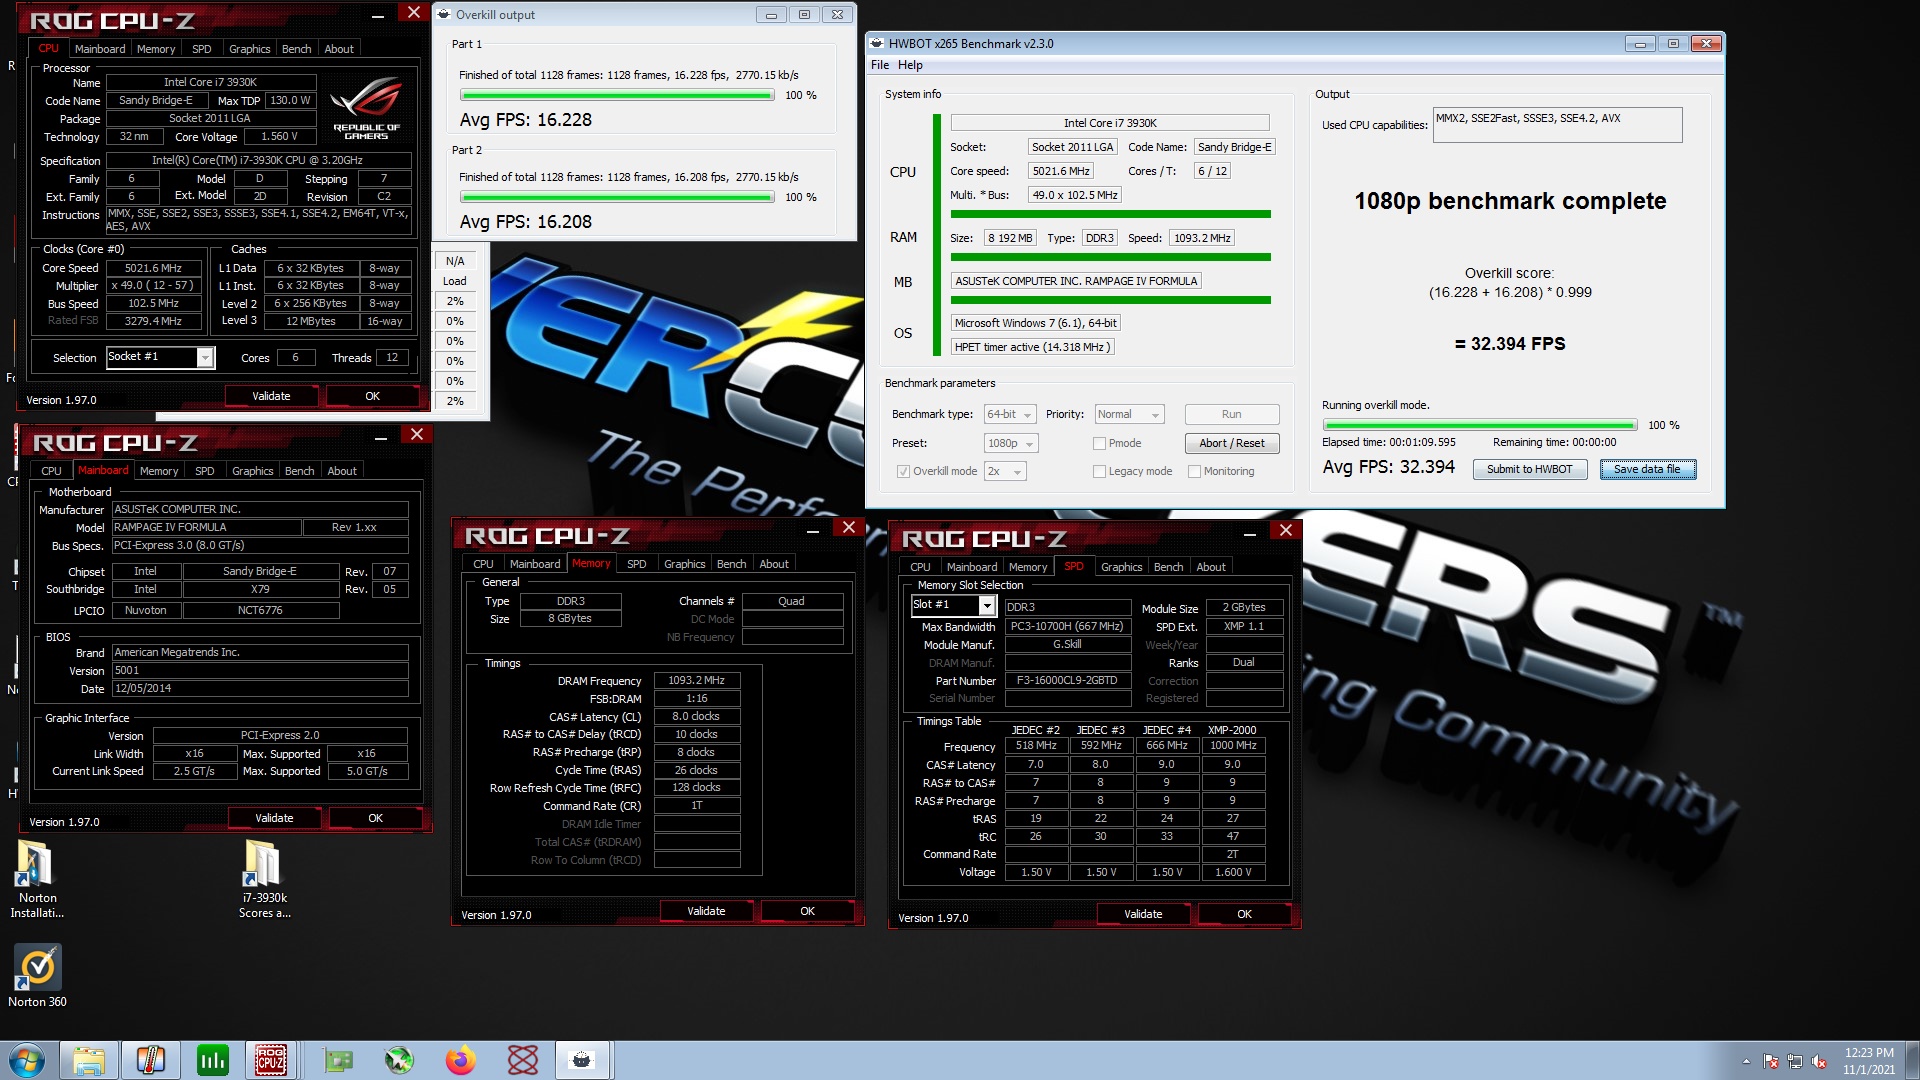Viewport: 1920px width, 1080px height.
Task: Open the Benchmark type 64-bit dropdown
Action: [x=1008, y=415]
